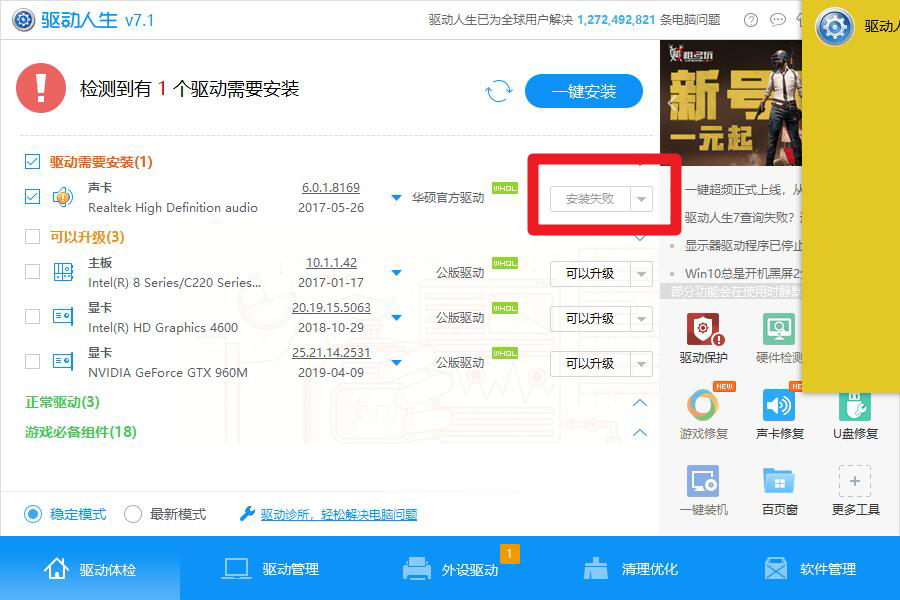Image resolution: width=900 pixels, height=600 pixels.
Task: Open 游戏修复 tool icon
Action: 703,405
